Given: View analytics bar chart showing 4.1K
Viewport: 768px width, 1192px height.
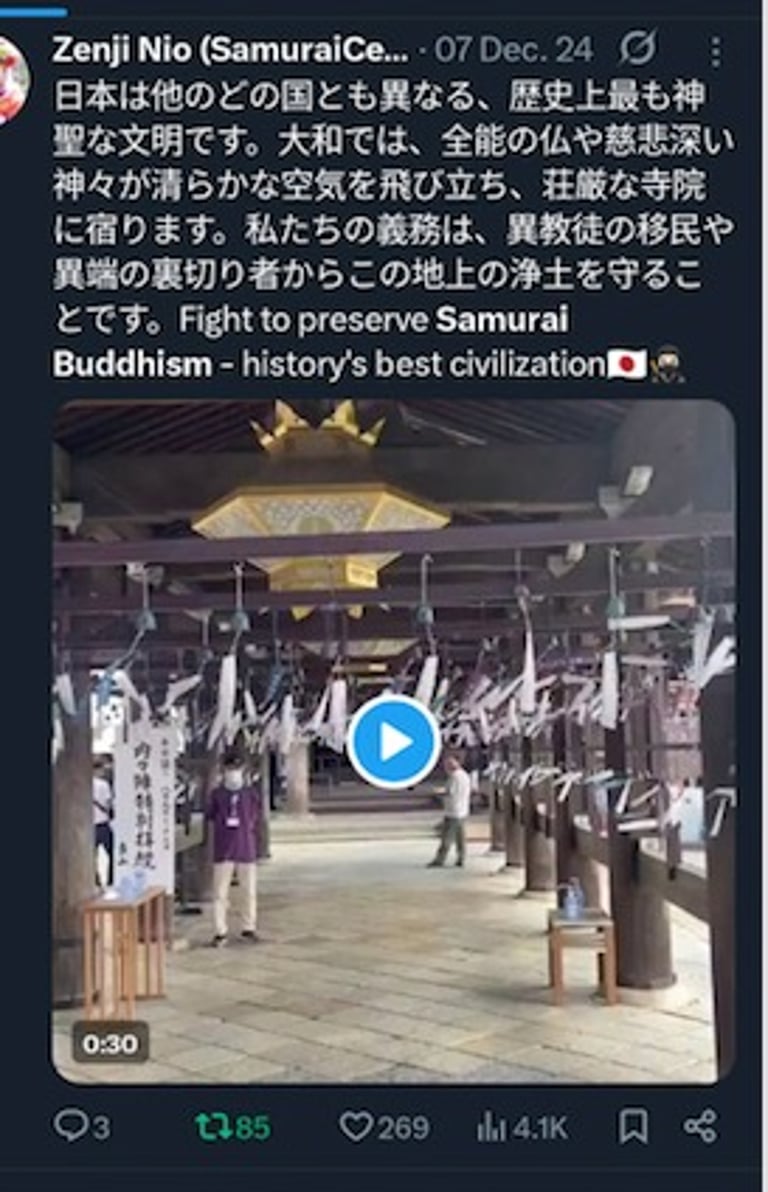Looking at the screenshot, I should click(x=522, y=1127).
